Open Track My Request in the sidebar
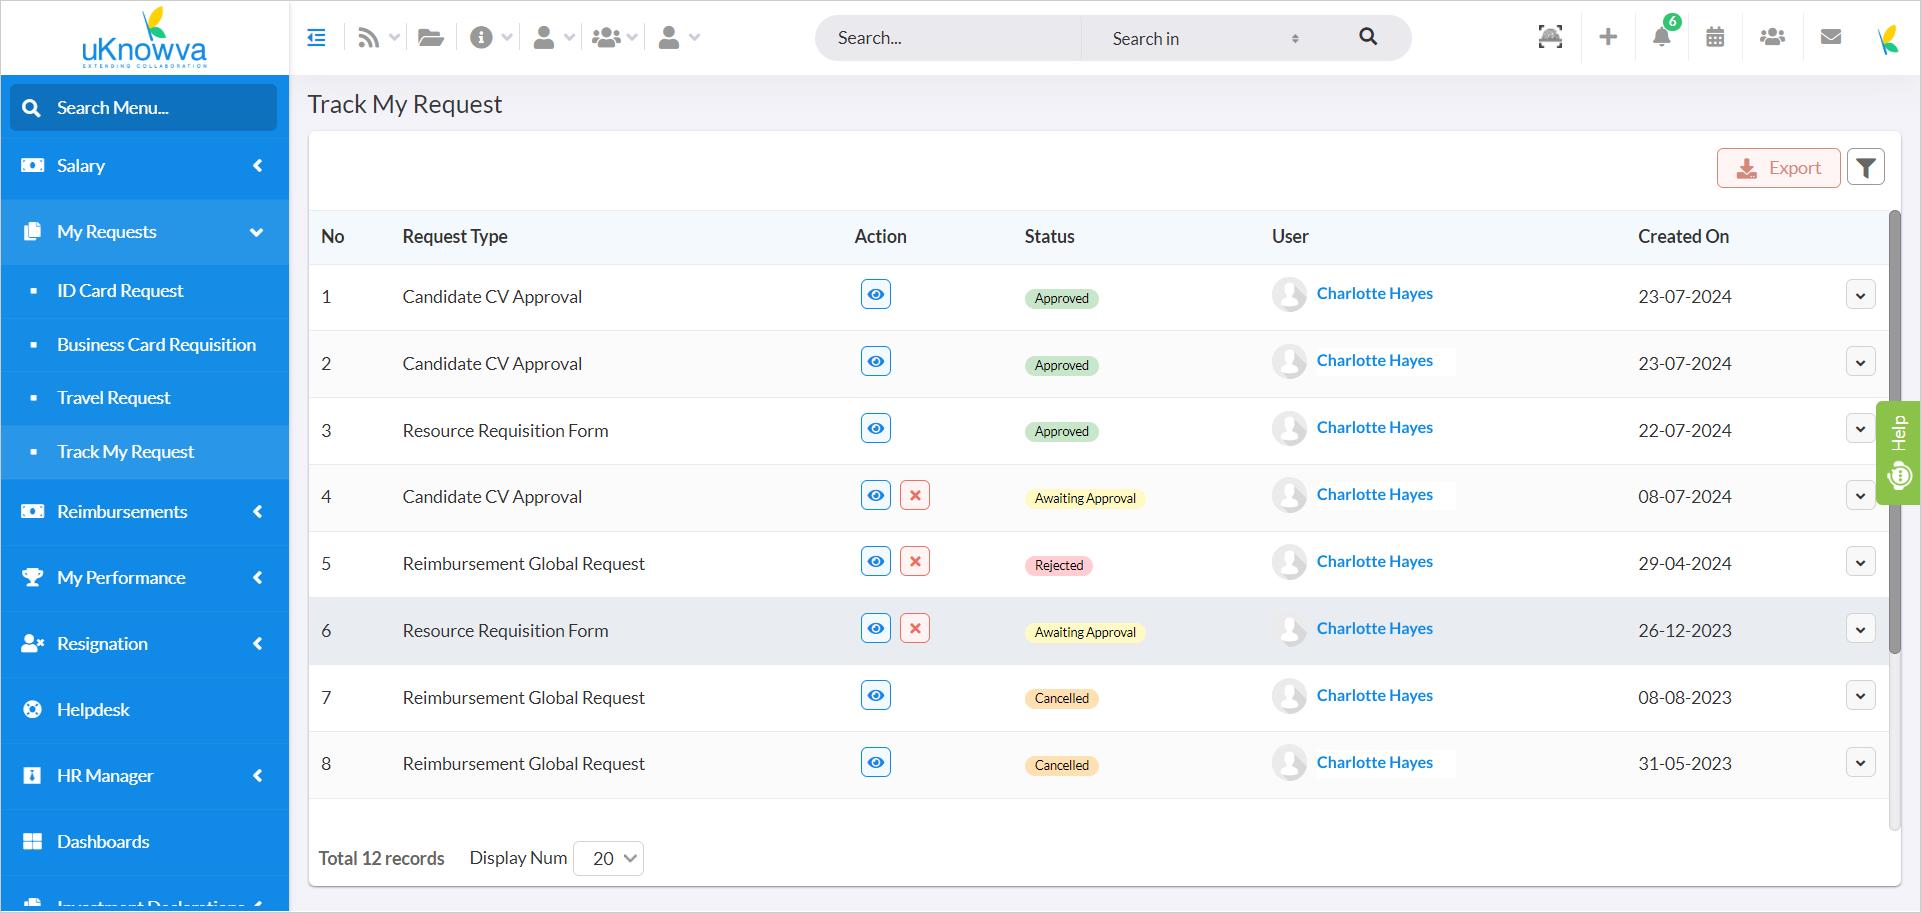The image size is (1921, 913). (x=125, y=451)
